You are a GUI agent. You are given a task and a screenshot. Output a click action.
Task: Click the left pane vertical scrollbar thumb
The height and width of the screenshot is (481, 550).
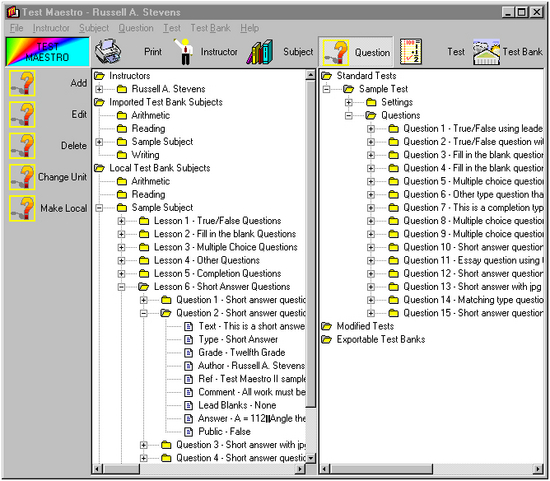click(x=311, y=244)
